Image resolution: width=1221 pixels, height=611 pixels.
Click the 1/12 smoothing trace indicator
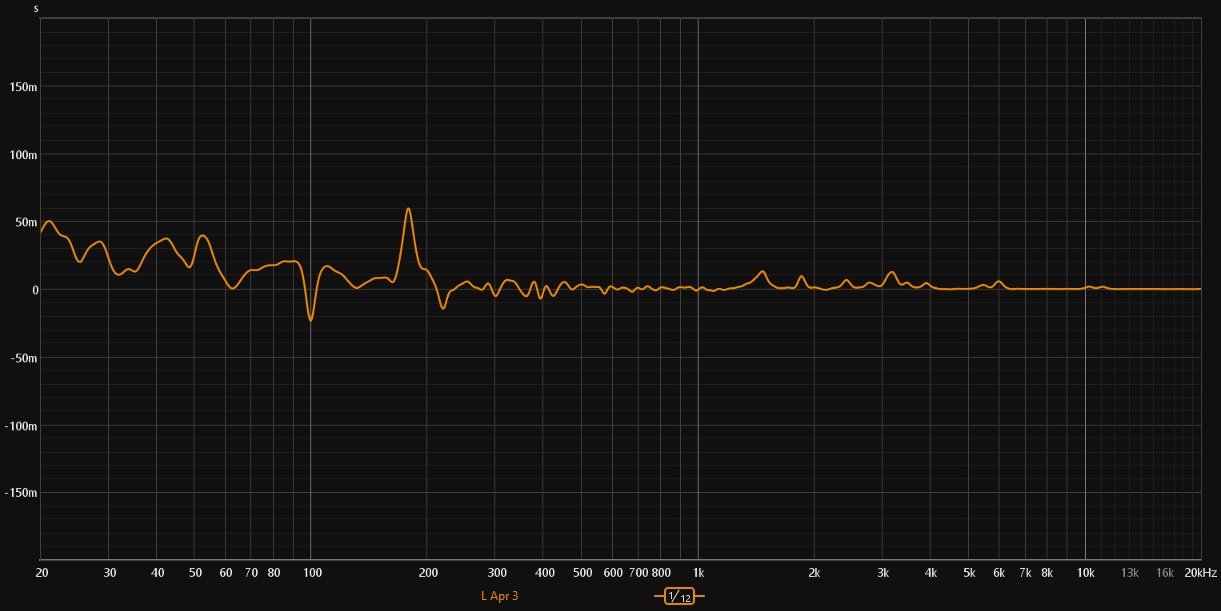(680, 596)
